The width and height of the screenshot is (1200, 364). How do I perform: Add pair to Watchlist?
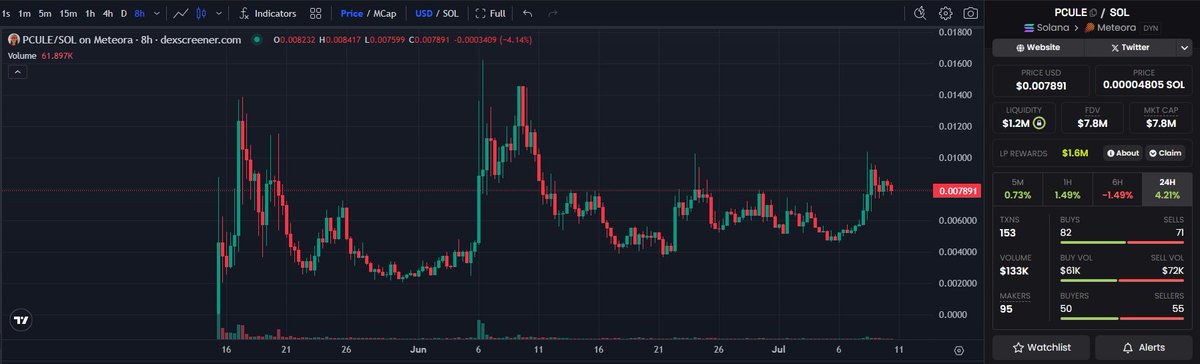point(1040,347)
